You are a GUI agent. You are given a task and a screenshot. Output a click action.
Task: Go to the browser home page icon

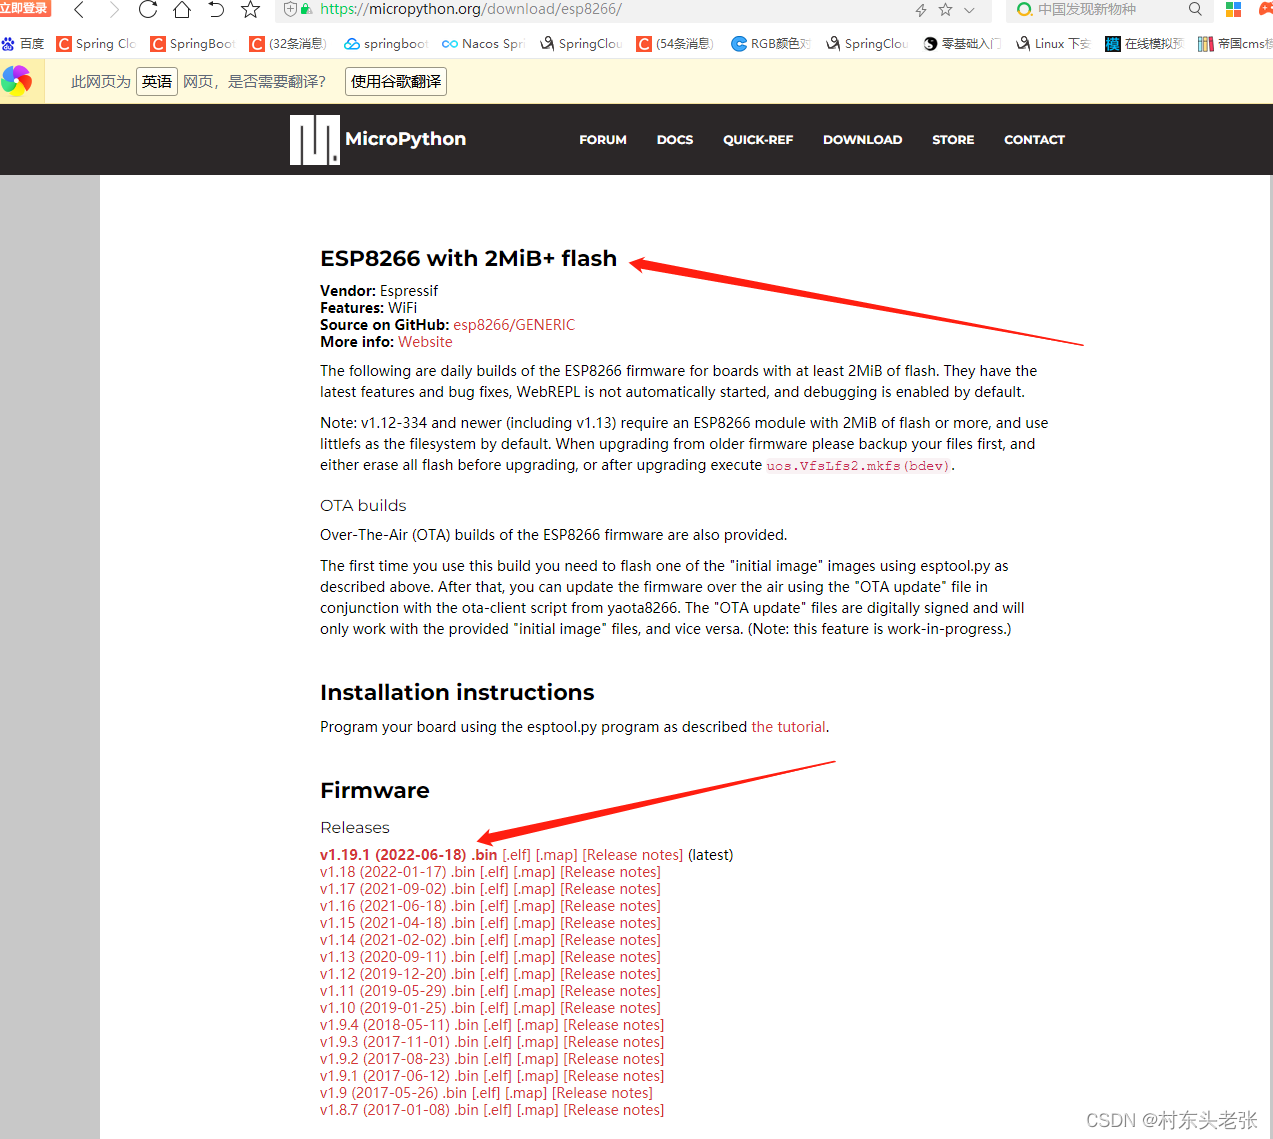[182, 10]
